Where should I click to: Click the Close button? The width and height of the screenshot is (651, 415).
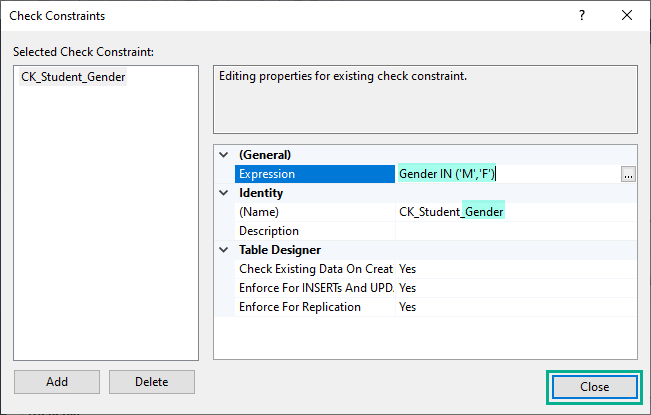tap(595, 387)
